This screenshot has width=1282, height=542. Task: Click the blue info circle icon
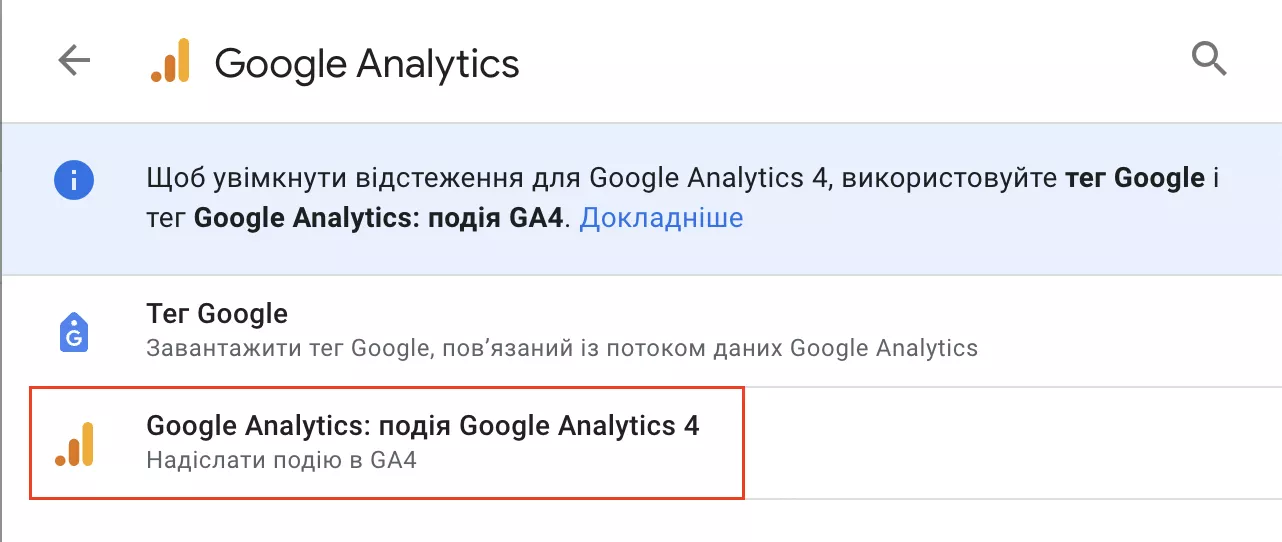tap(74, 180)
